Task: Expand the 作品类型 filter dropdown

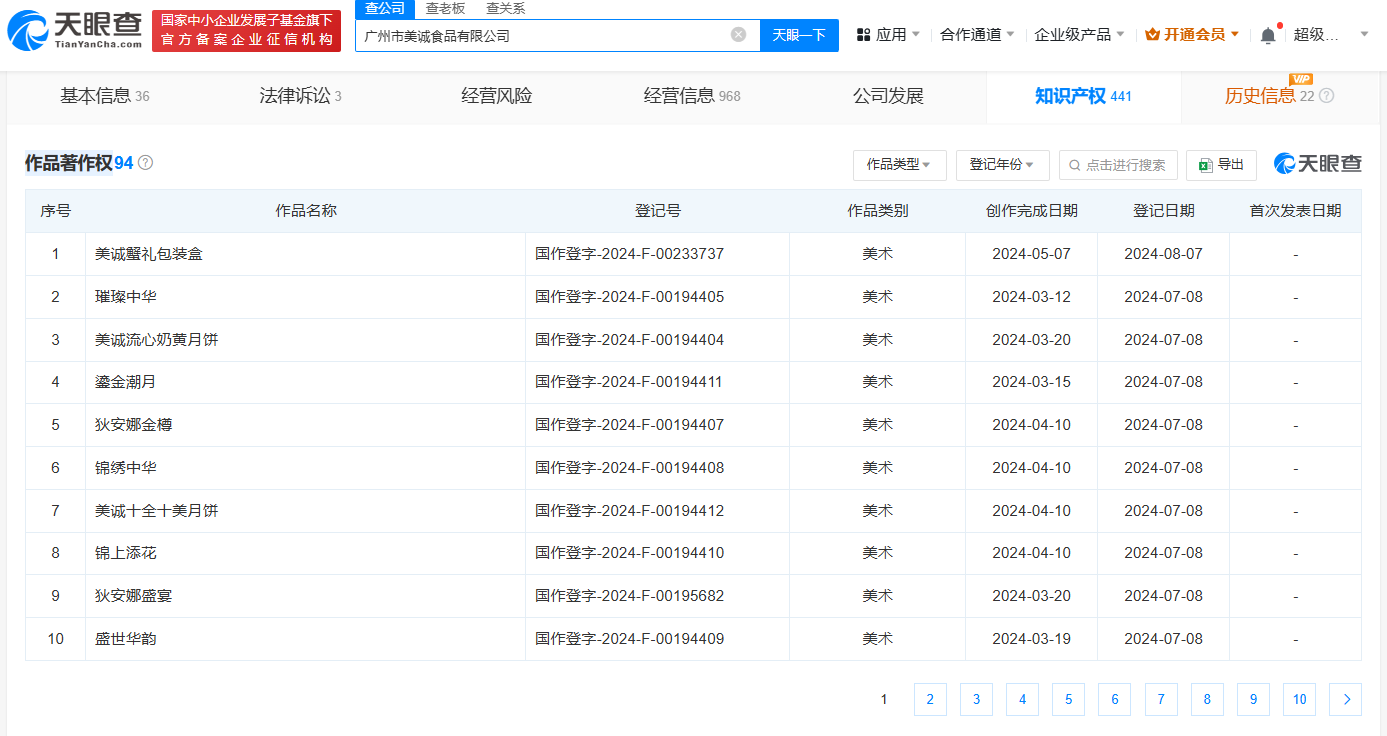Action: click(x=899, y=165)
